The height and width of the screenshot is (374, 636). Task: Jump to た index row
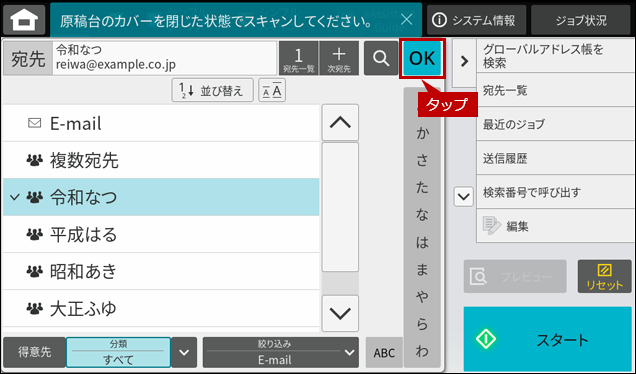point(422,187)
